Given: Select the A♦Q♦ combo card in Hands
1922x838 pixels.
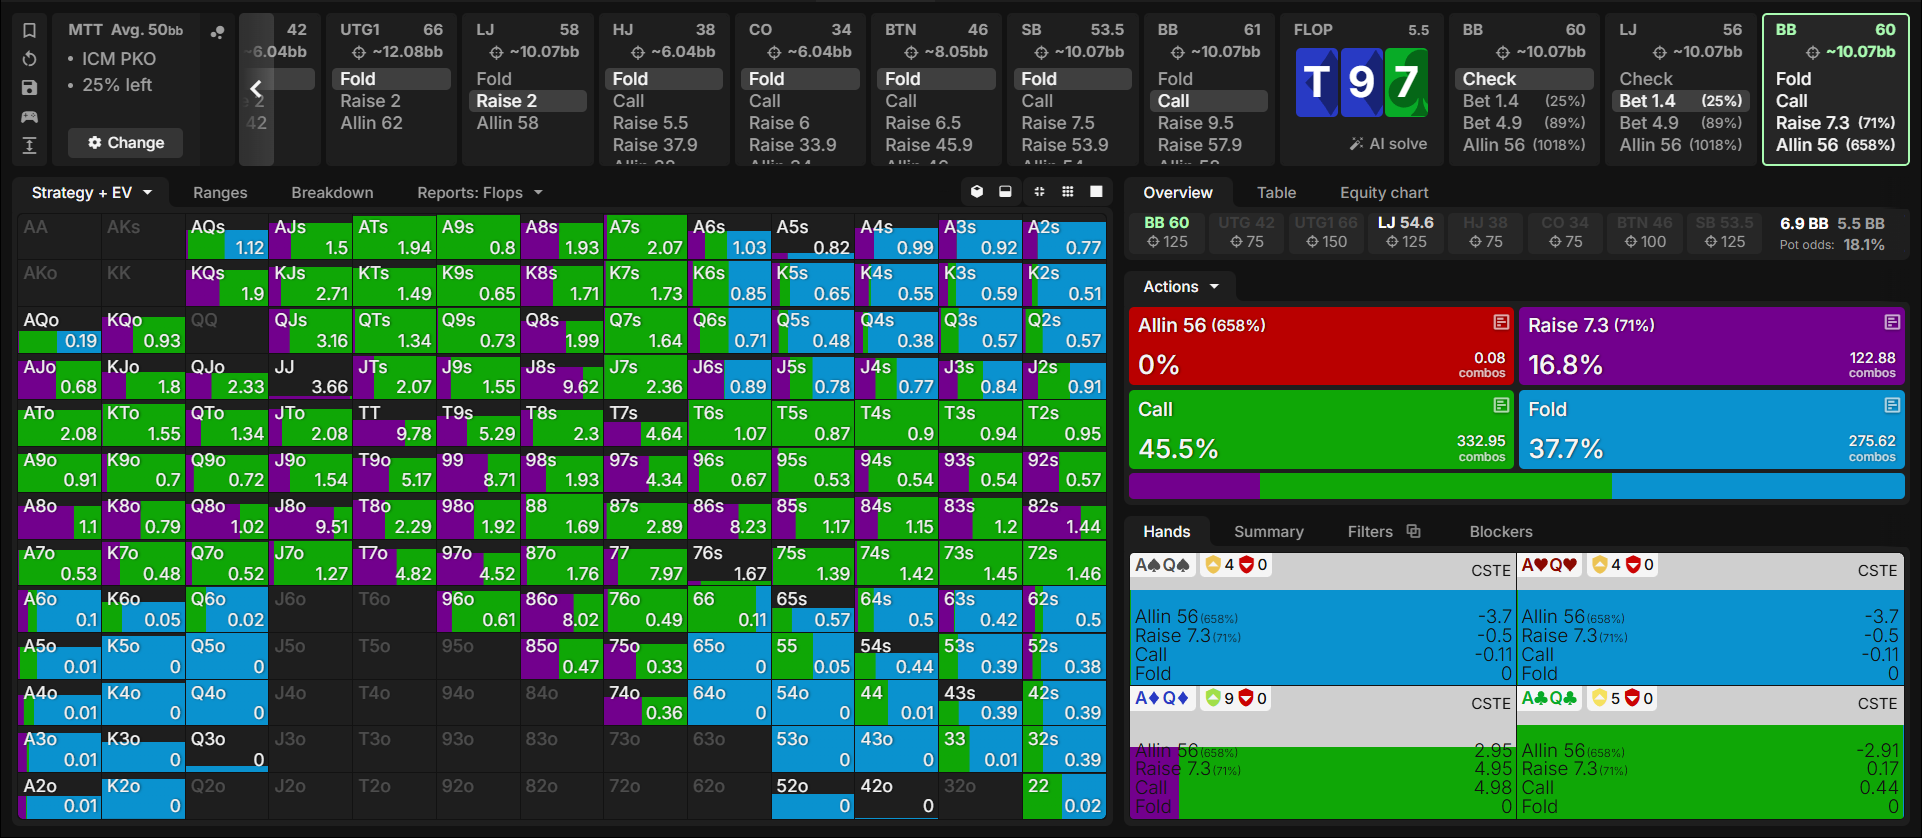Looking at the screenshot, I should (1322, 752).
